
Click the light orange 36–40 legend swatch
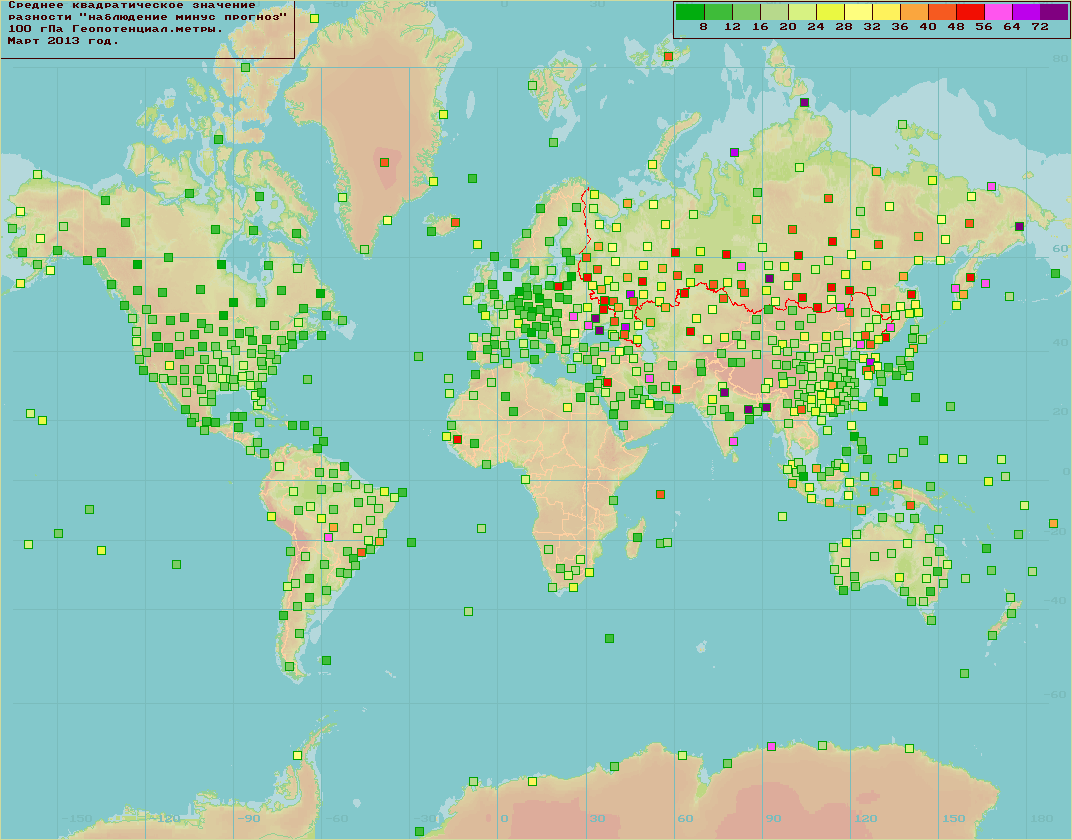pos(914,12)
